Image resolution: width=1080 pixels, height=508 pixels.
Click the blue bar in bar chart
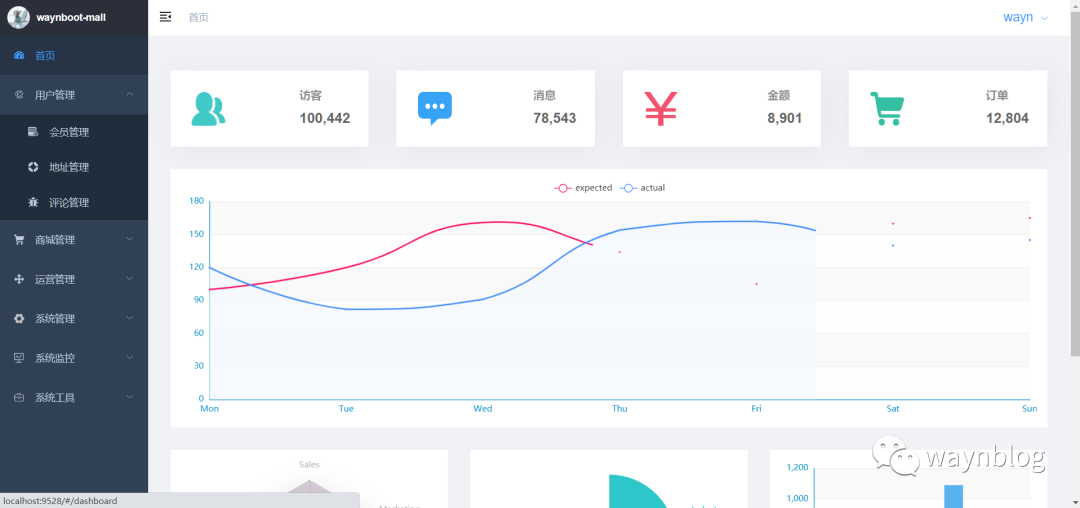coord(953,496)
